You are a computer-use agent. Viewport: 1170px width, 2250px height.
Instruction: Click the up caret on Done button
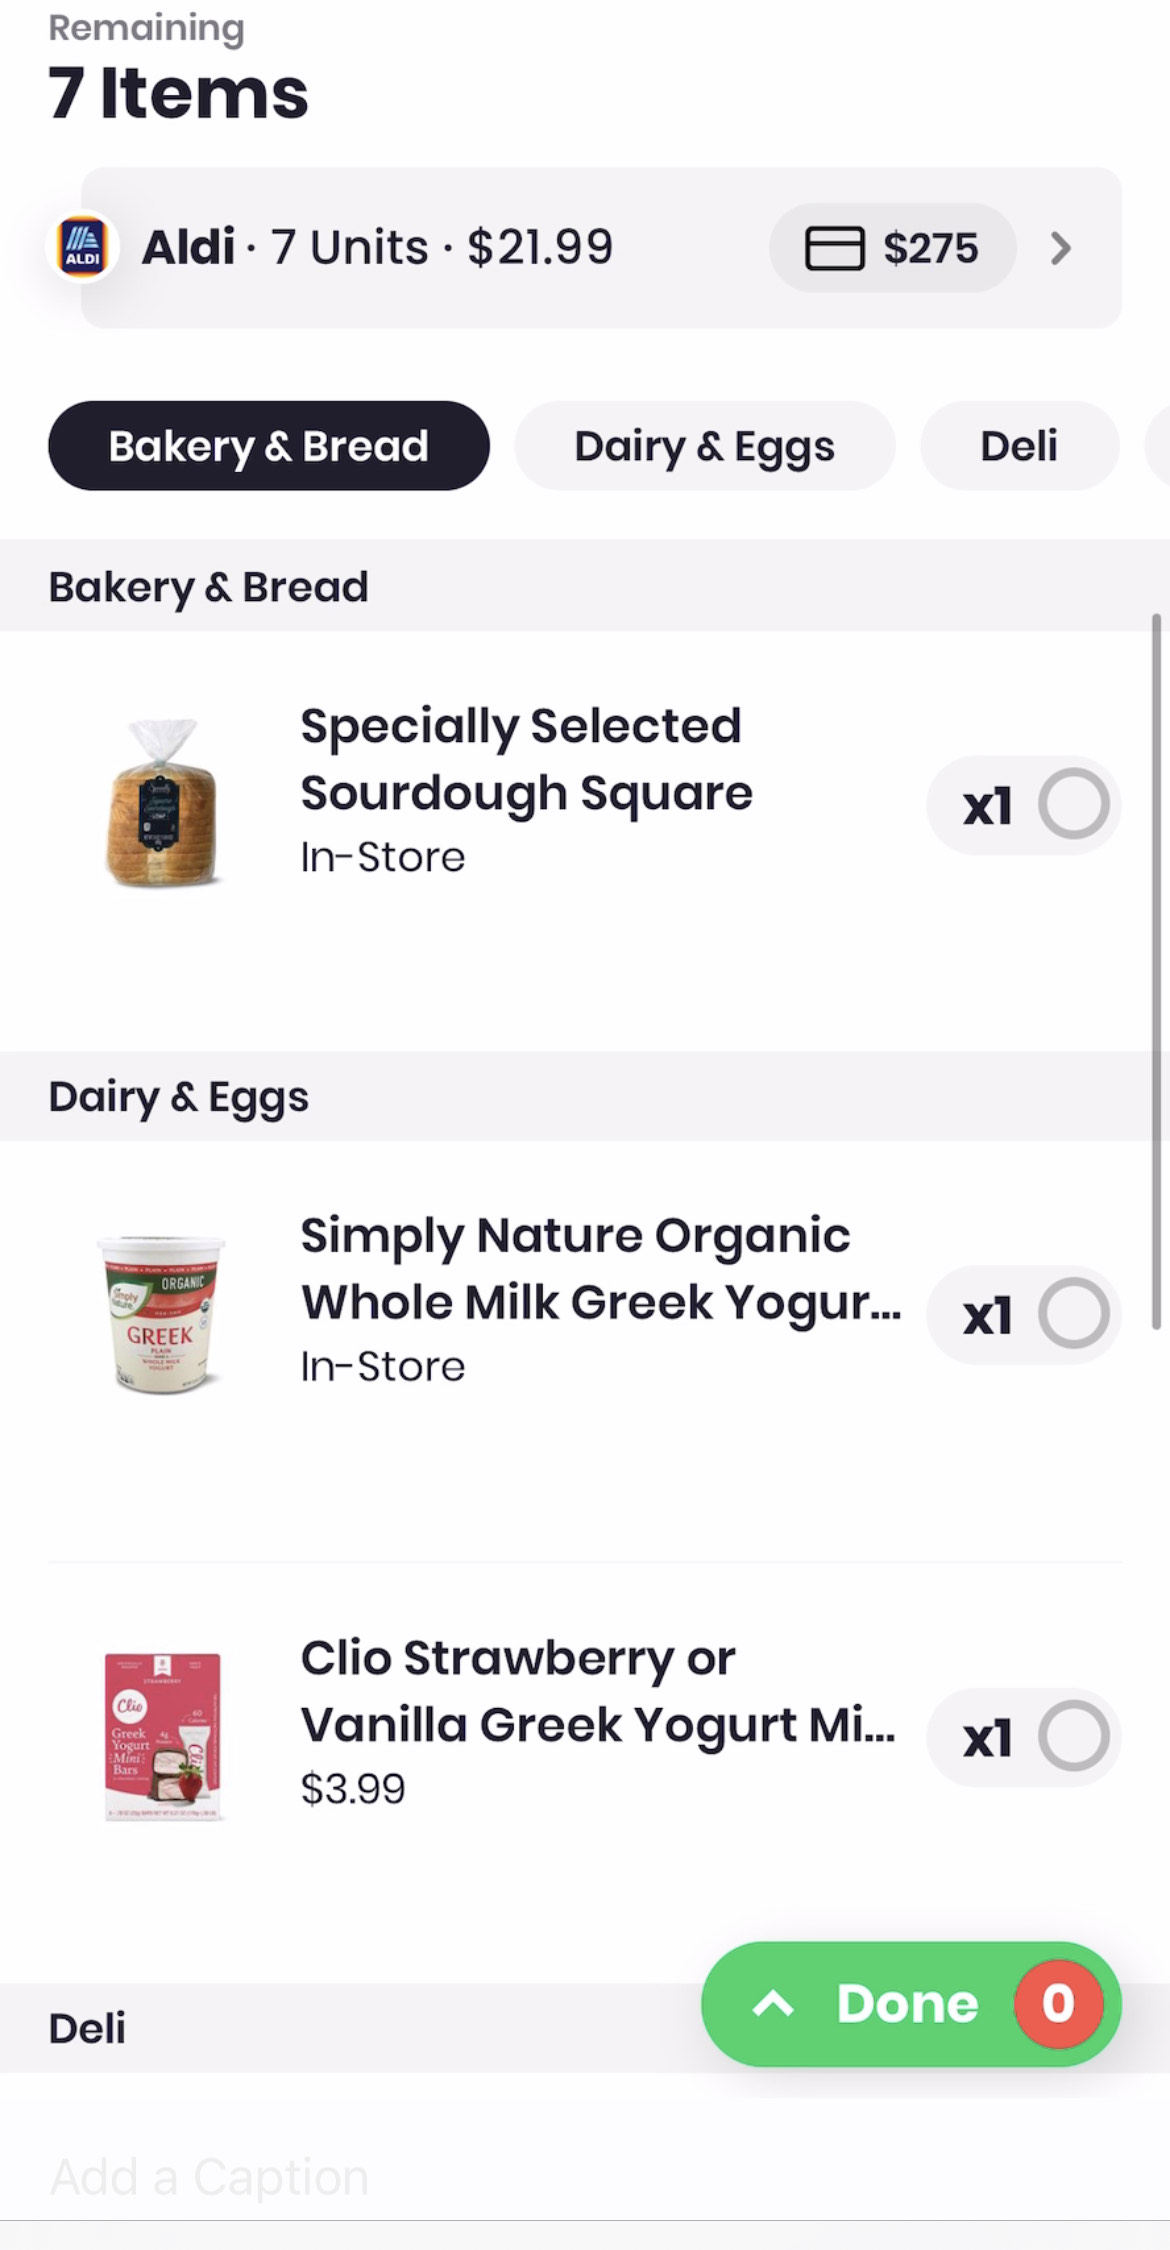[x=773, y=2003]
